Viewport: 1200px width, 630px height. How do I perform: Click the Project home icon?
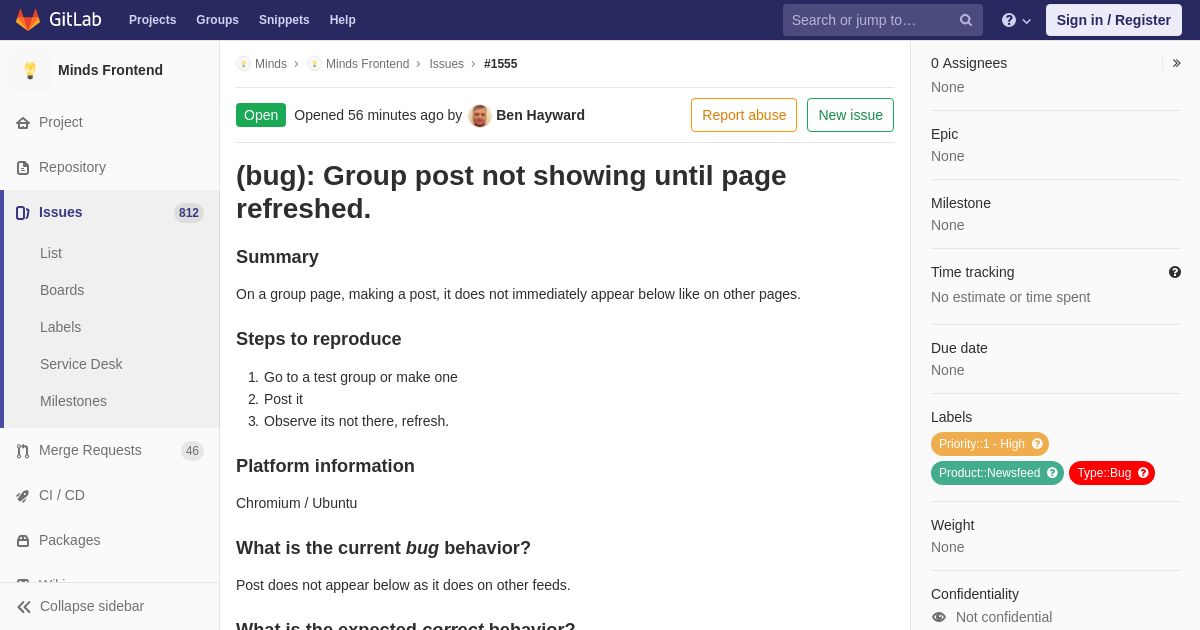click(x=23, y=123)
